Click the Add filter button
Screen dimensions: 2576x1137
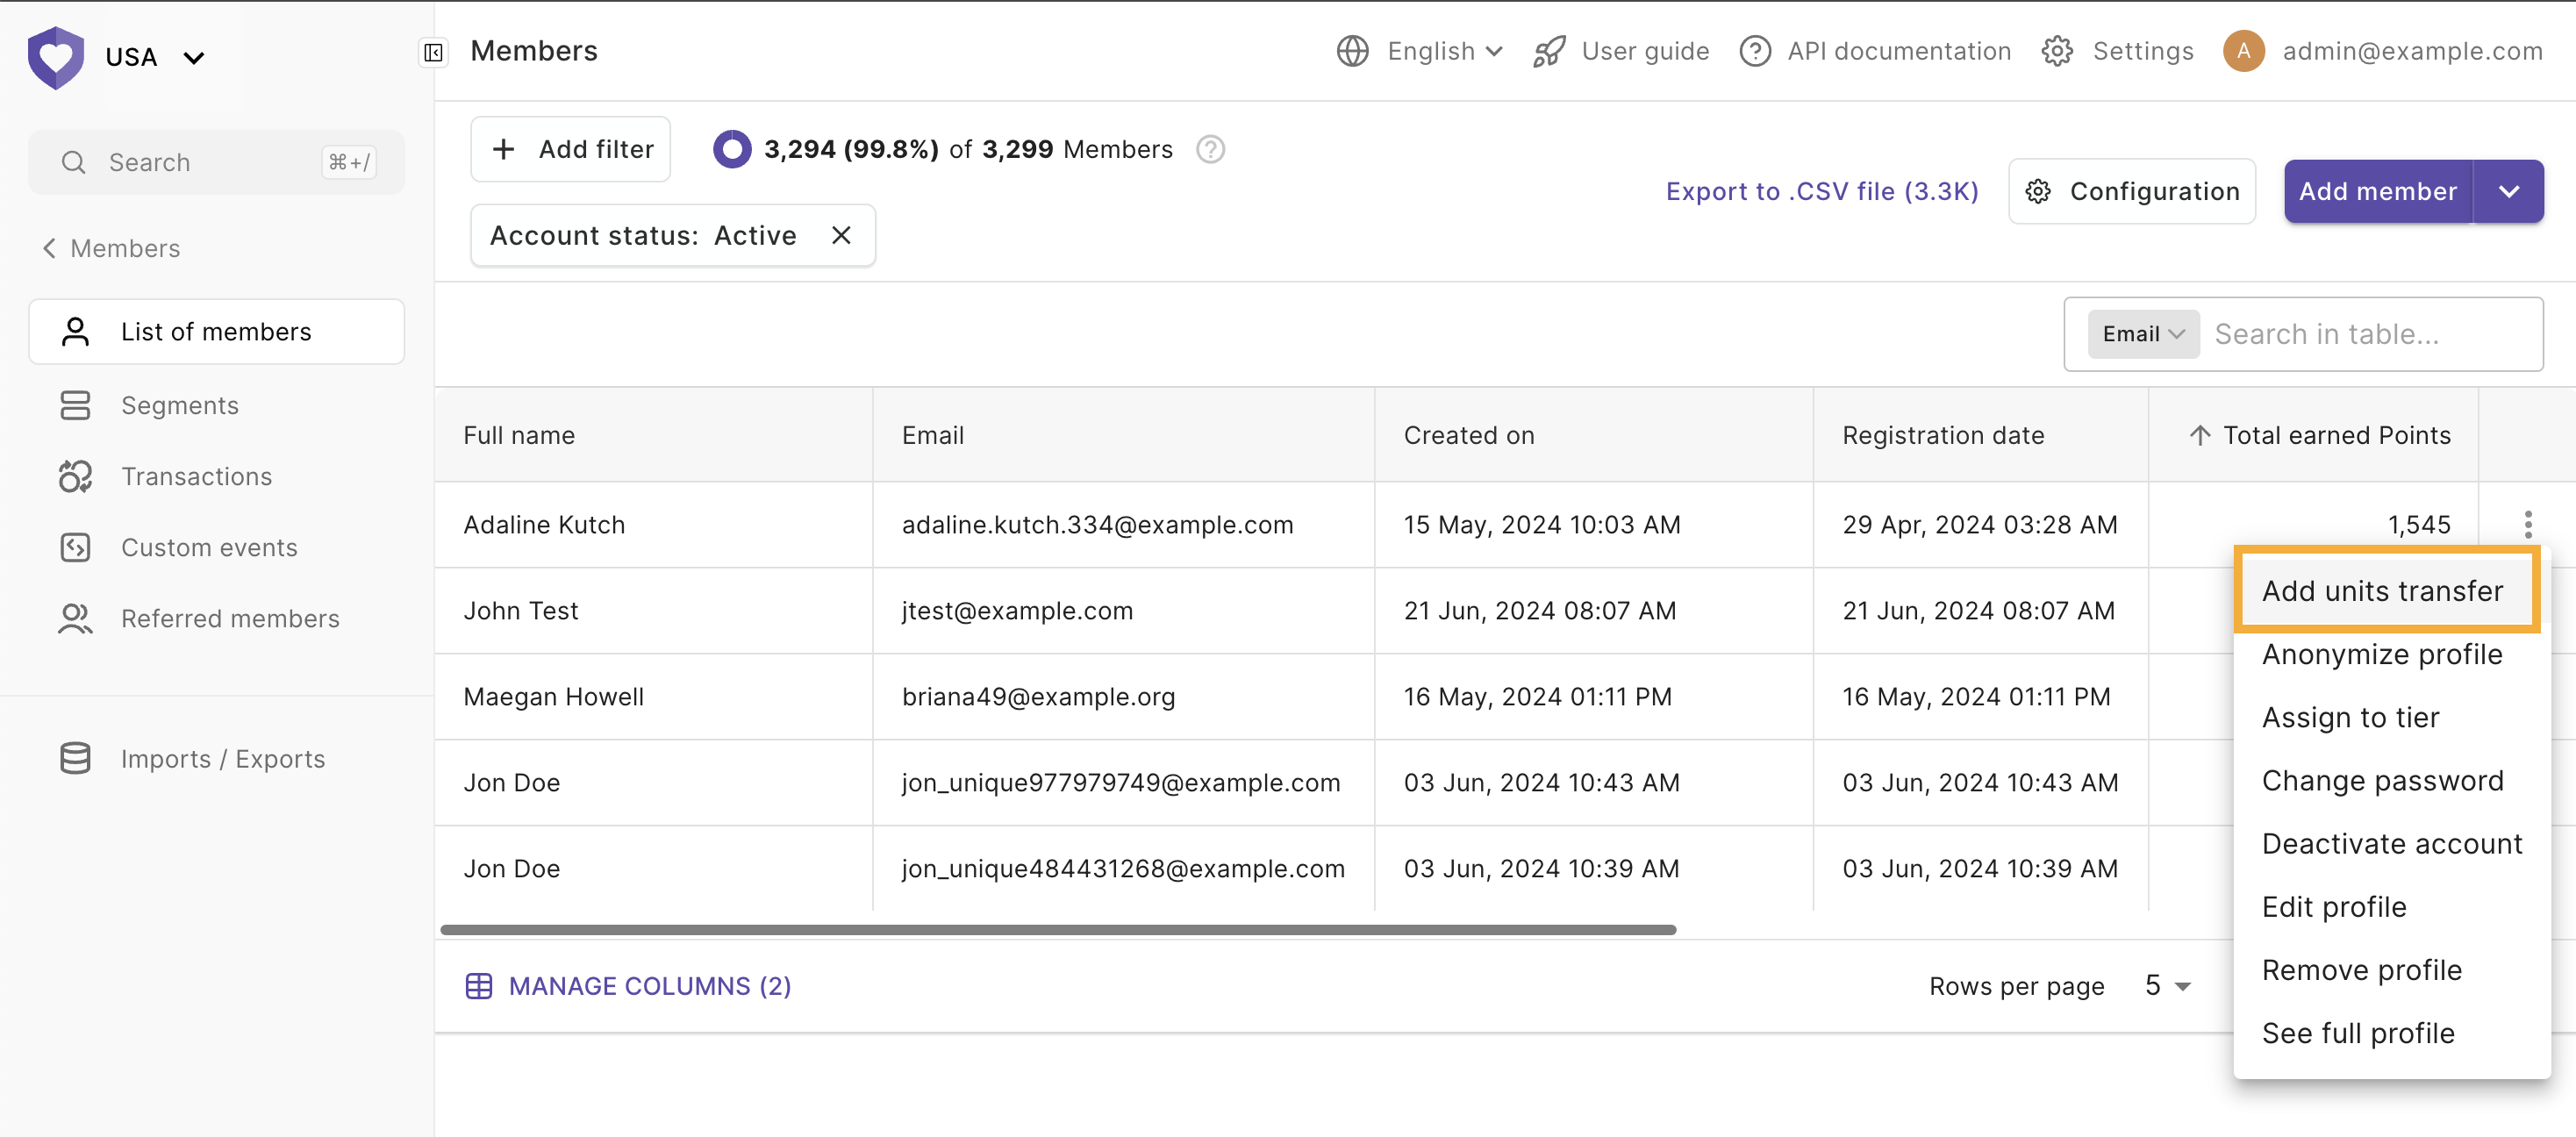click(x=571, y=149)
